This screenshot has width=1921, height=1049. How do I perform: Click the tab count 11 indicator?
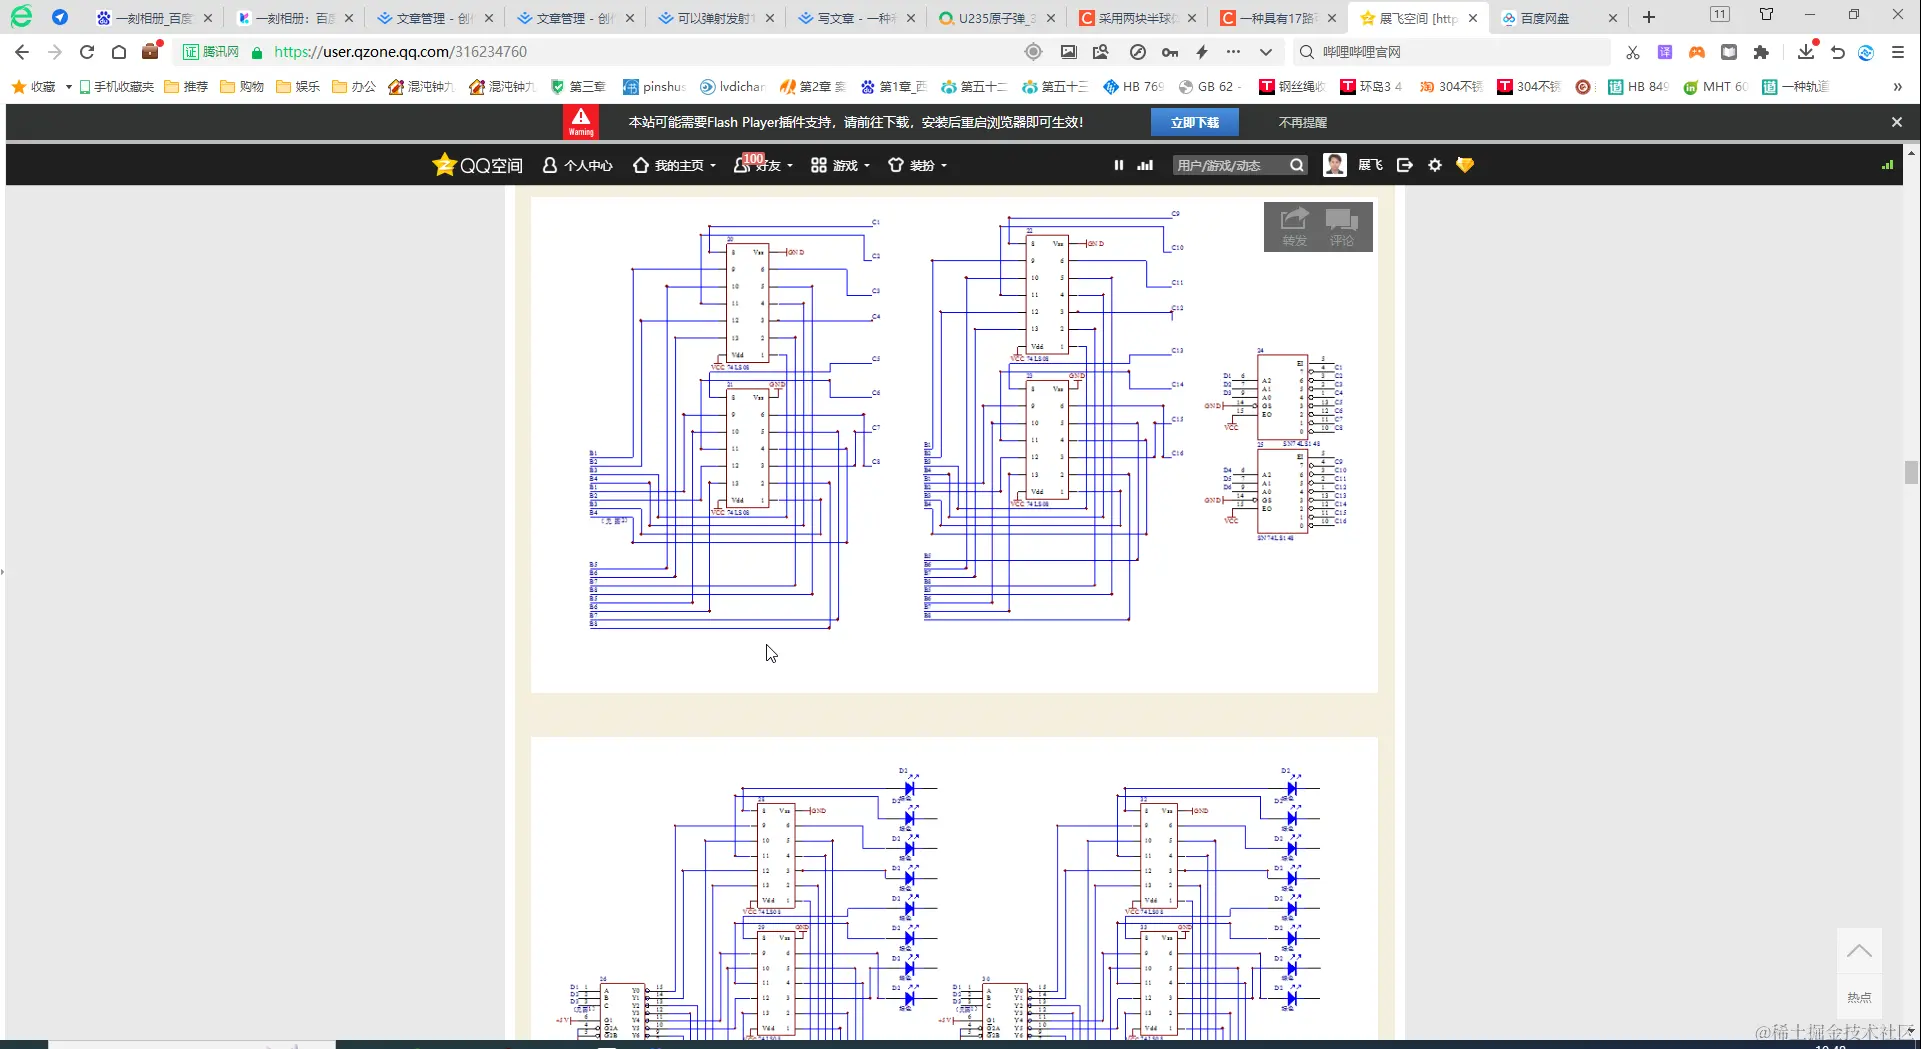[1719, 14]
